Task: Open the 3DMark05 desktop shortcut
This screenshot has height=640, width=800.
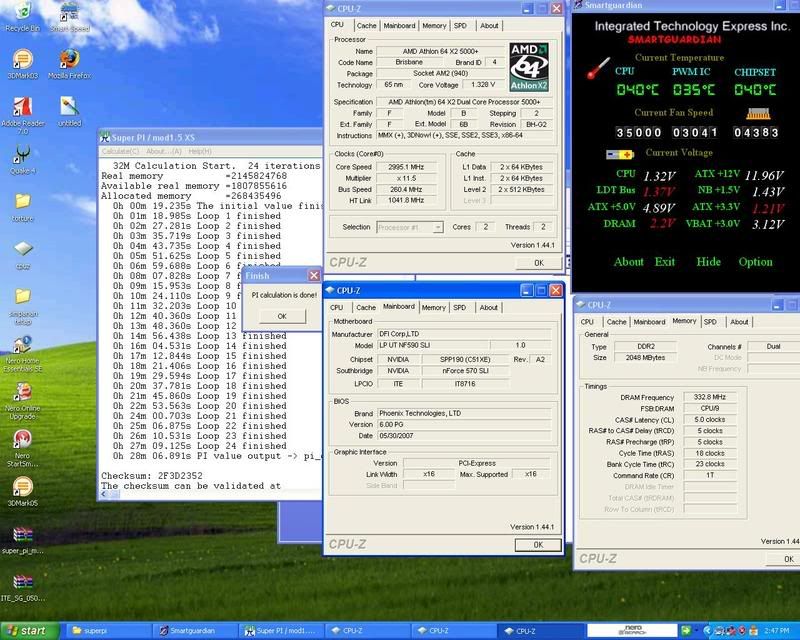Action: pos(21,487)
